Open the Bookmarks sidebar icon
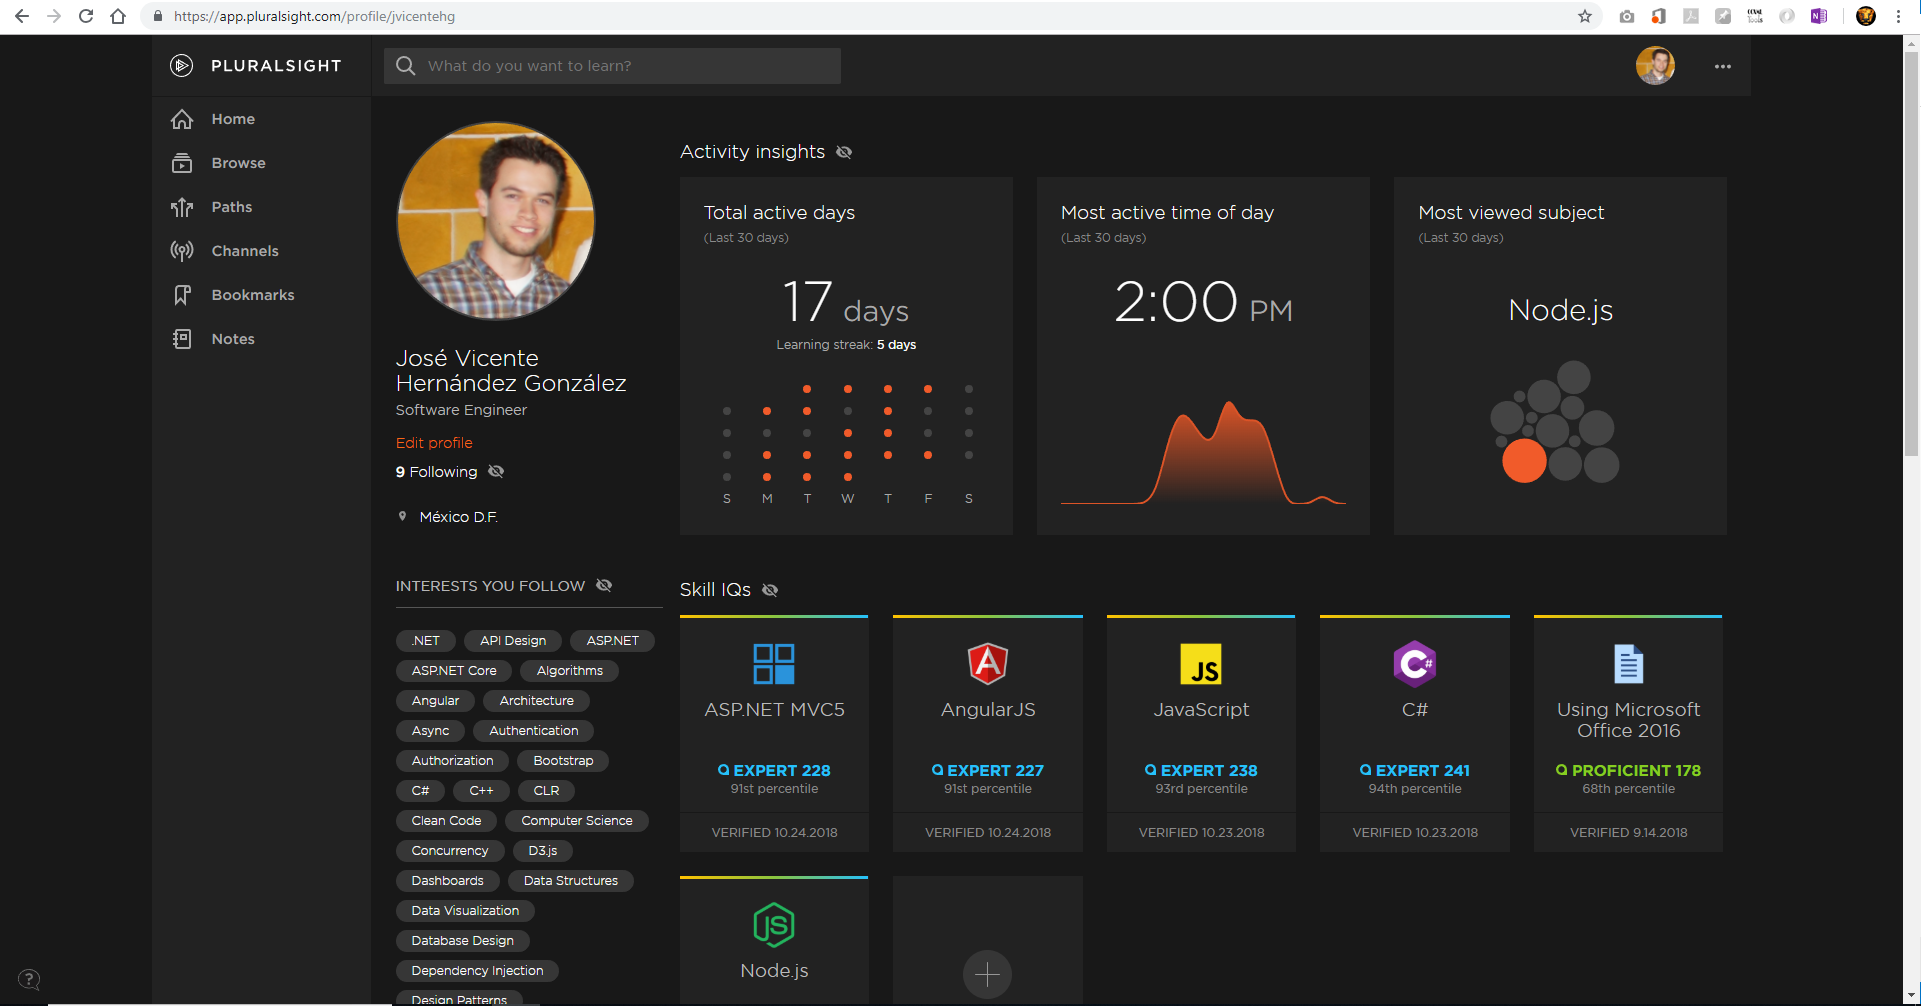This screenshot has width=1921, height=1006. 182,295
